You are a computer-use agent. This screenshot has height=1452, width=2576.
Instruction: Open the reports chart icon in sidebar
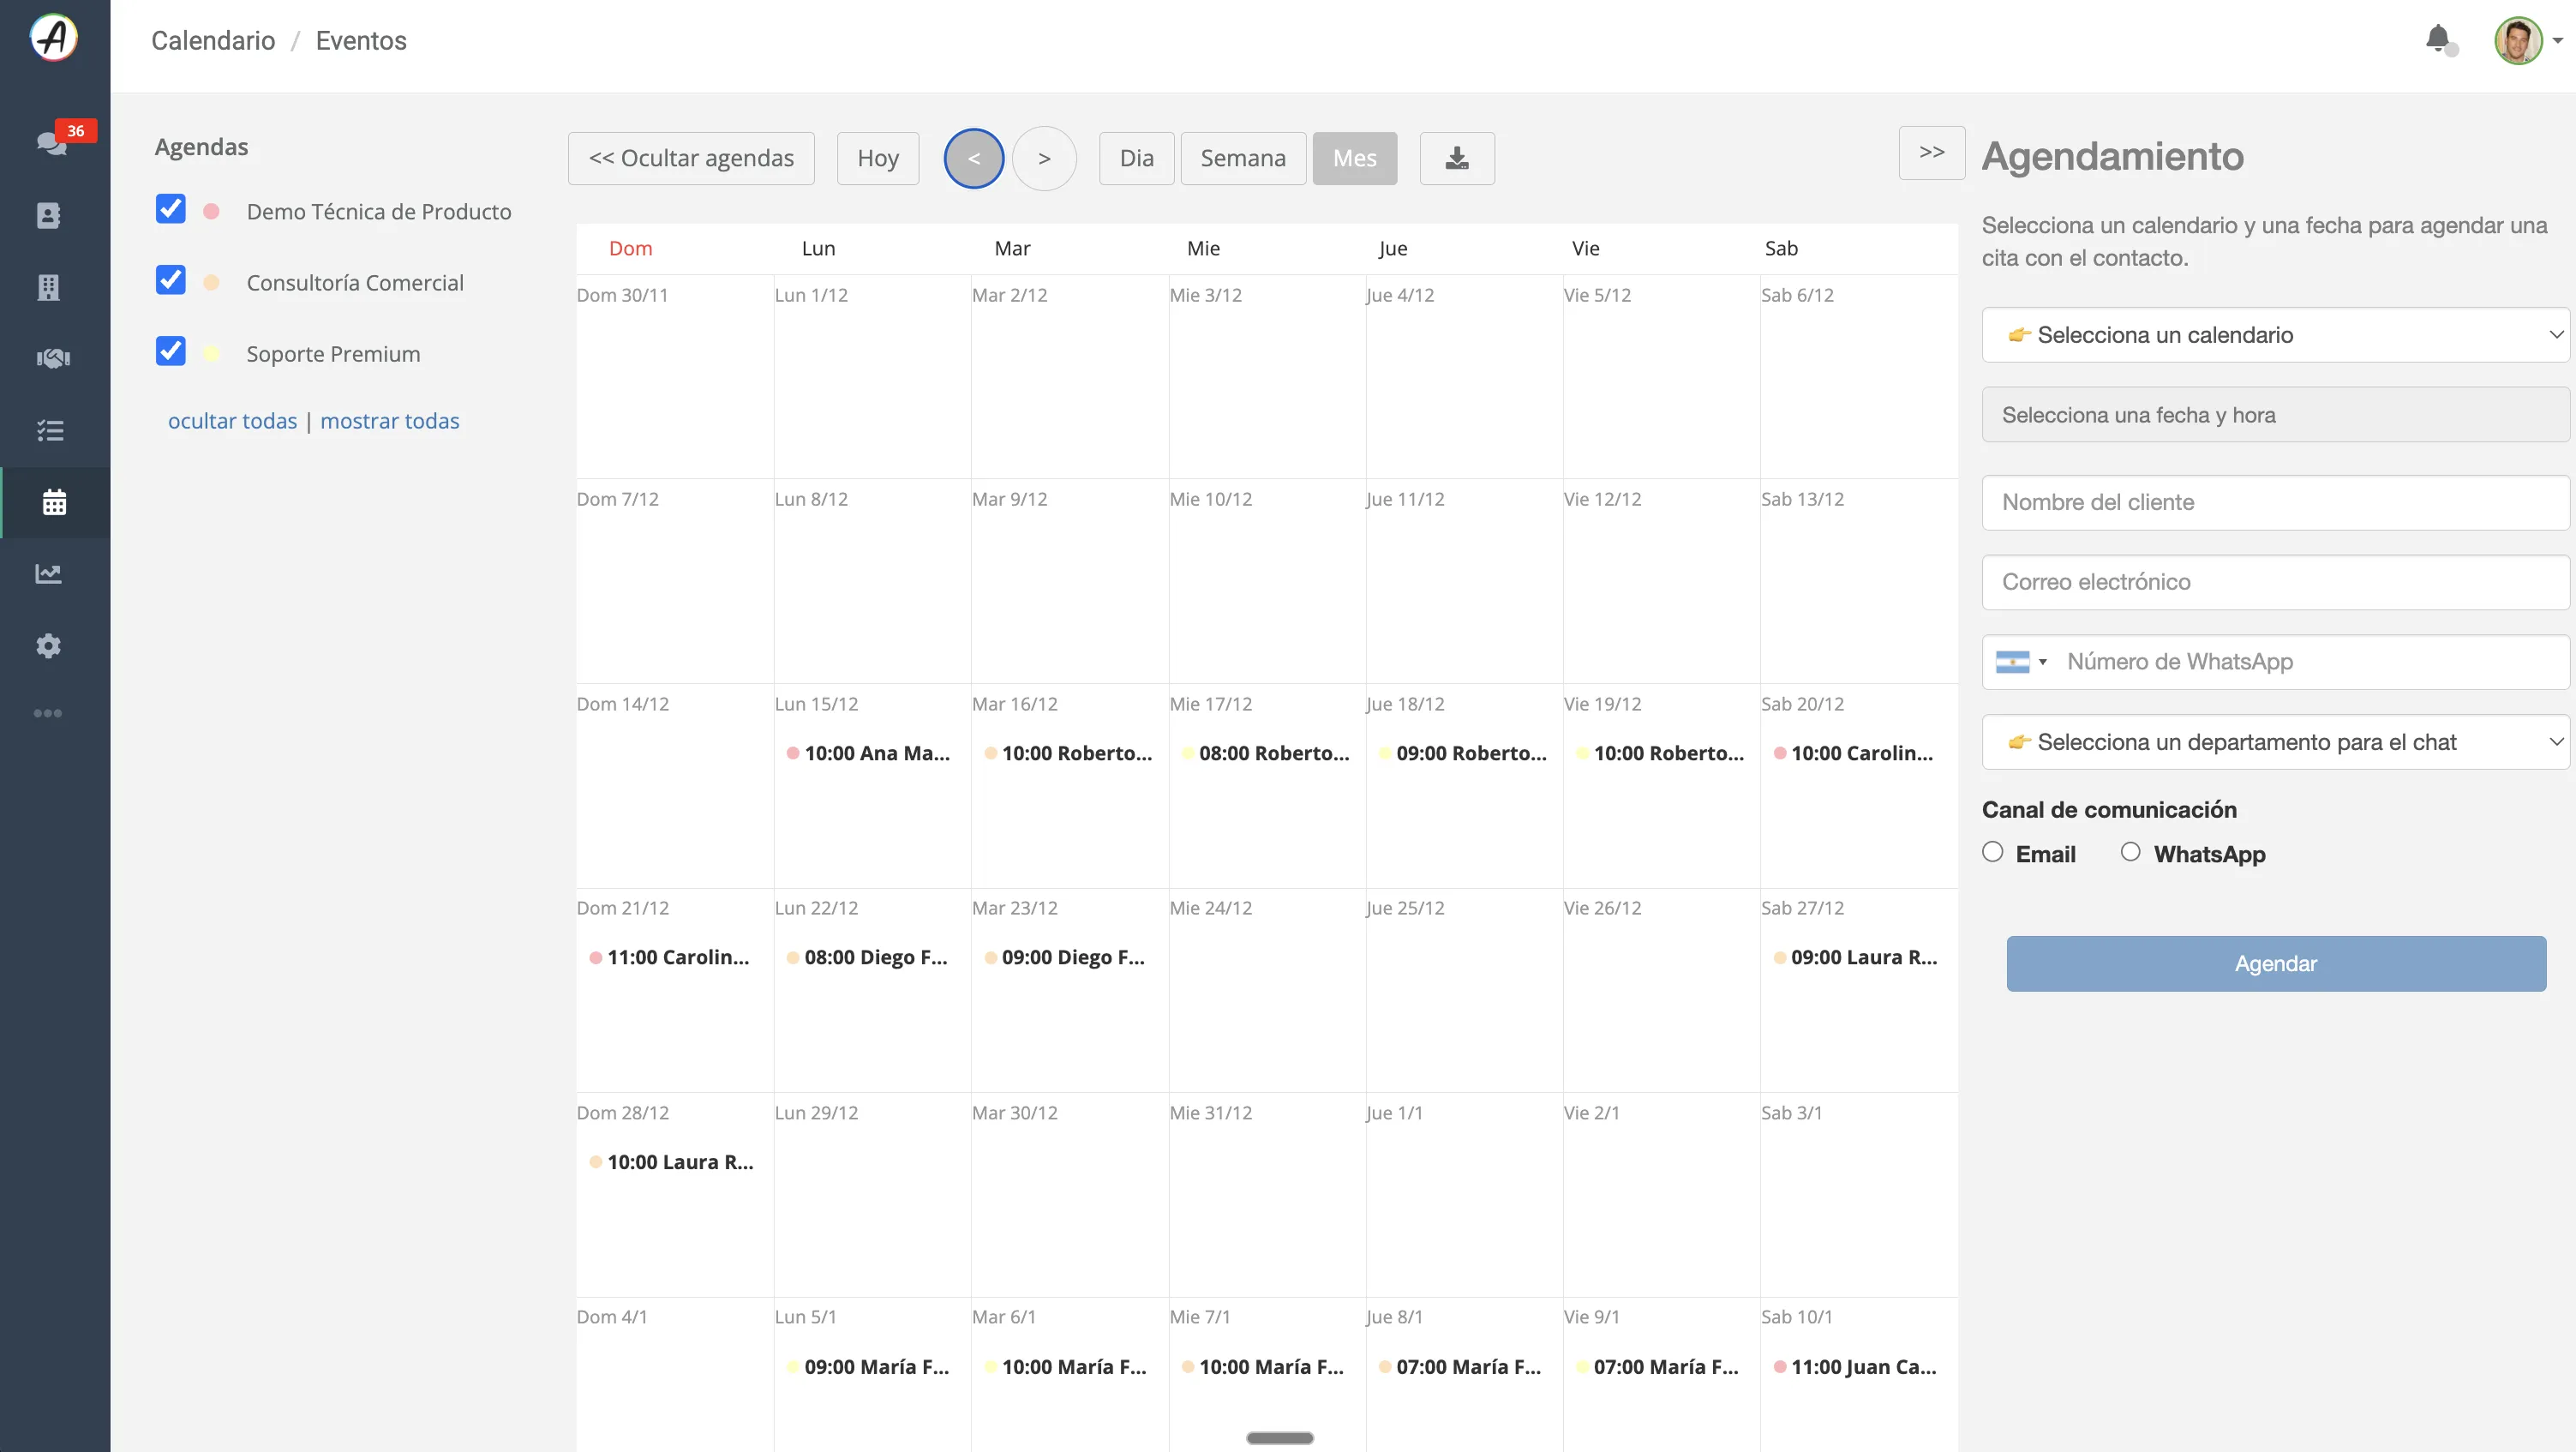click(x=49, y=574)
